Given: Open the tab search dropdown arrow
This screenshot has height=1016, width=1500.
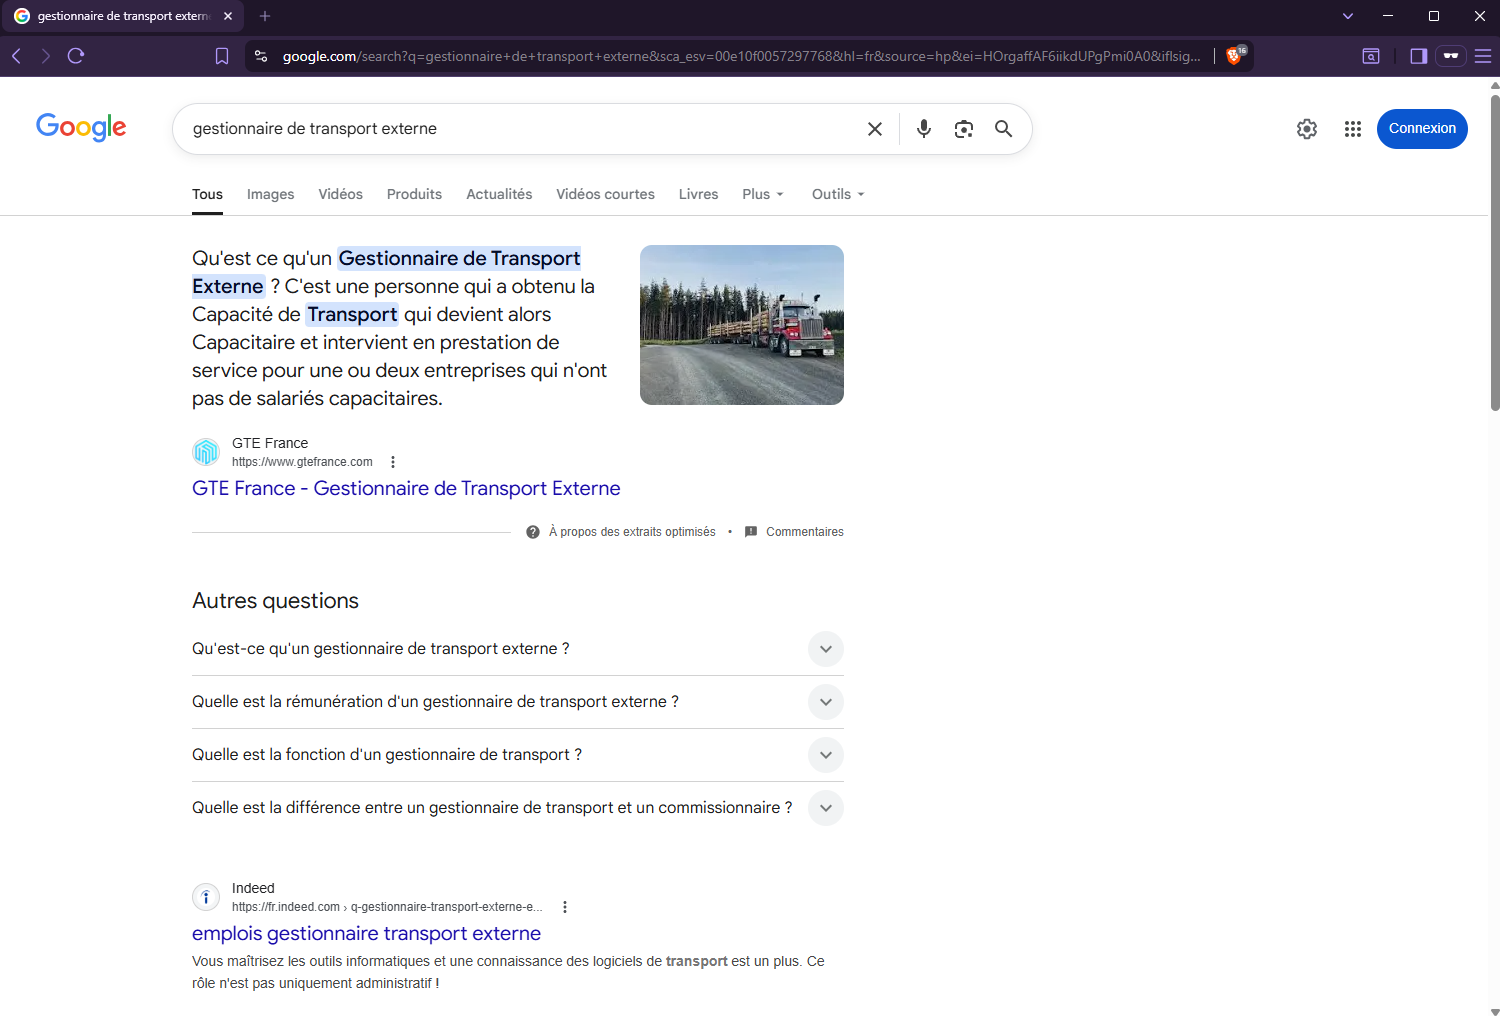Looking at the screenshot, I should (1348, 16).
